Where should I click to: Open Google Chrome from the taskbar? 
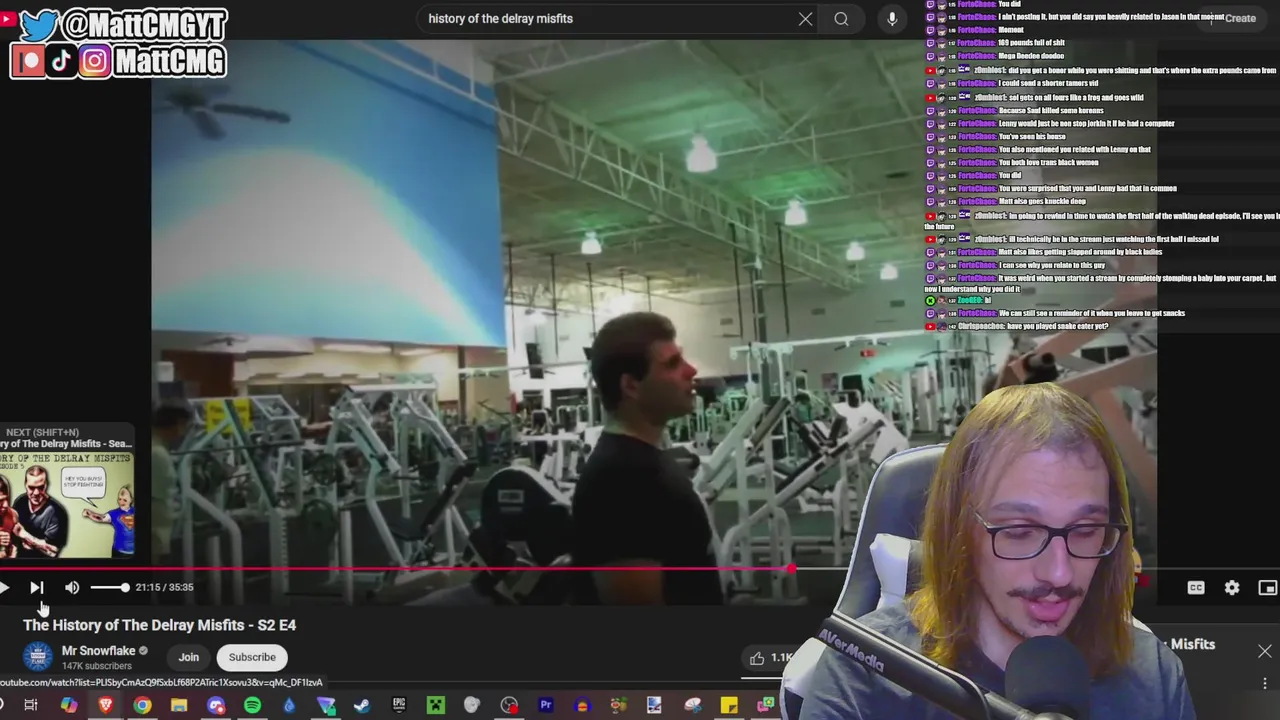[x=142, y=705]
